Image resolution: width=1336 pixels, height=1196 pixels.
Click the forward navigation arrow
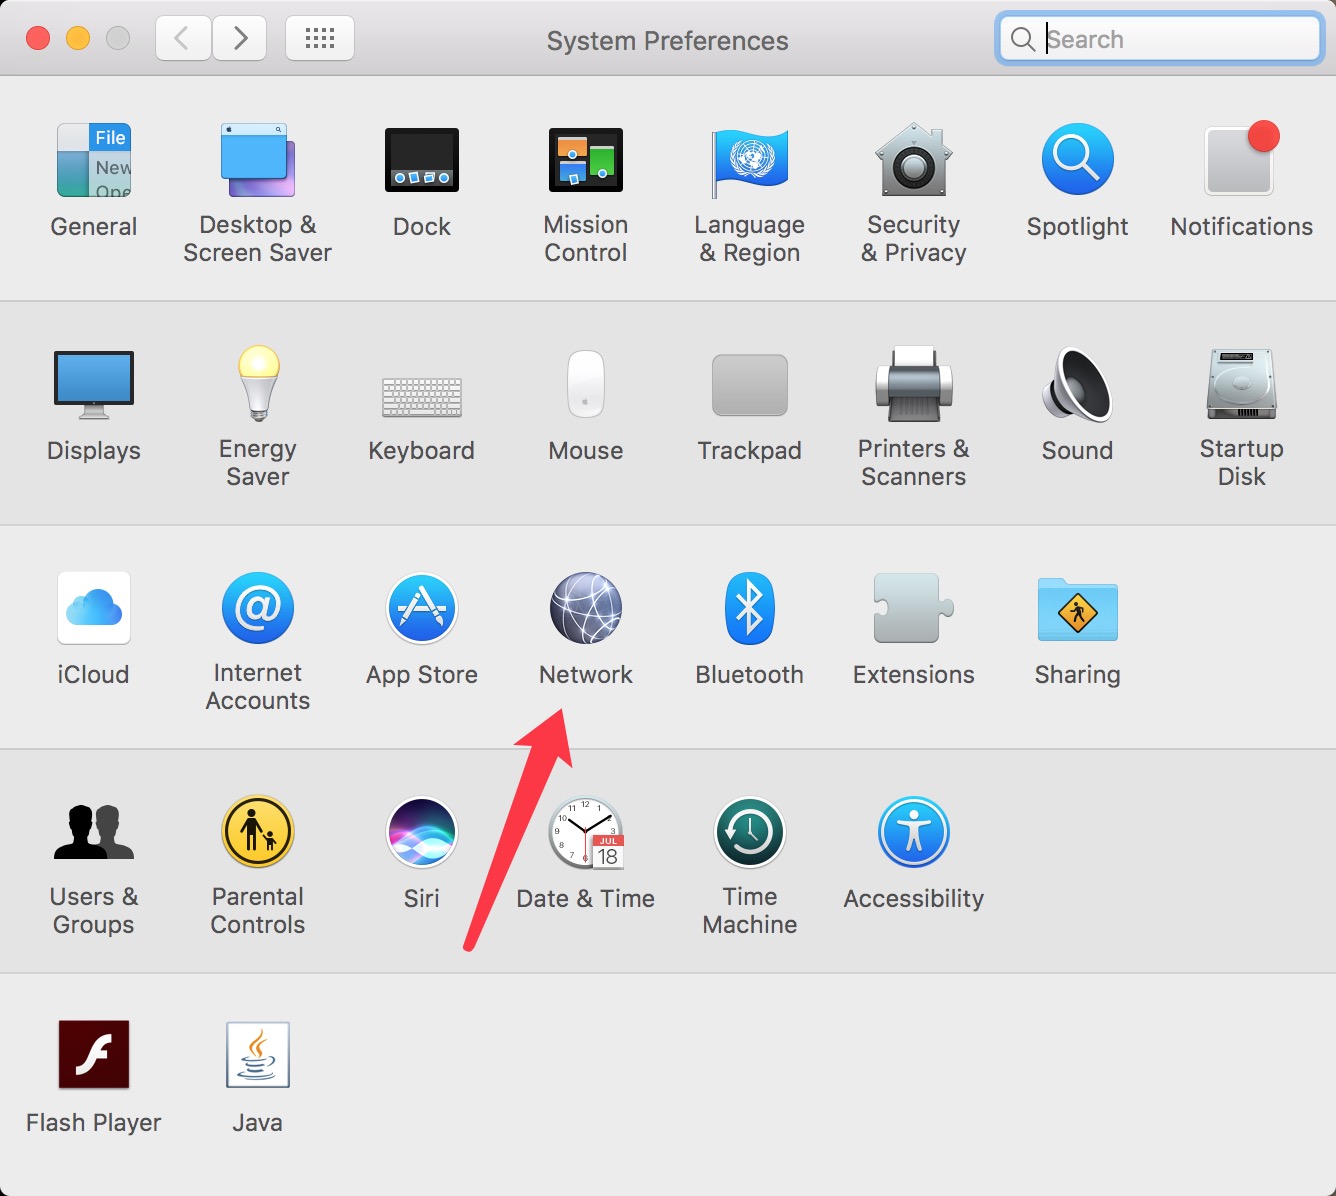tap(239, 38)
